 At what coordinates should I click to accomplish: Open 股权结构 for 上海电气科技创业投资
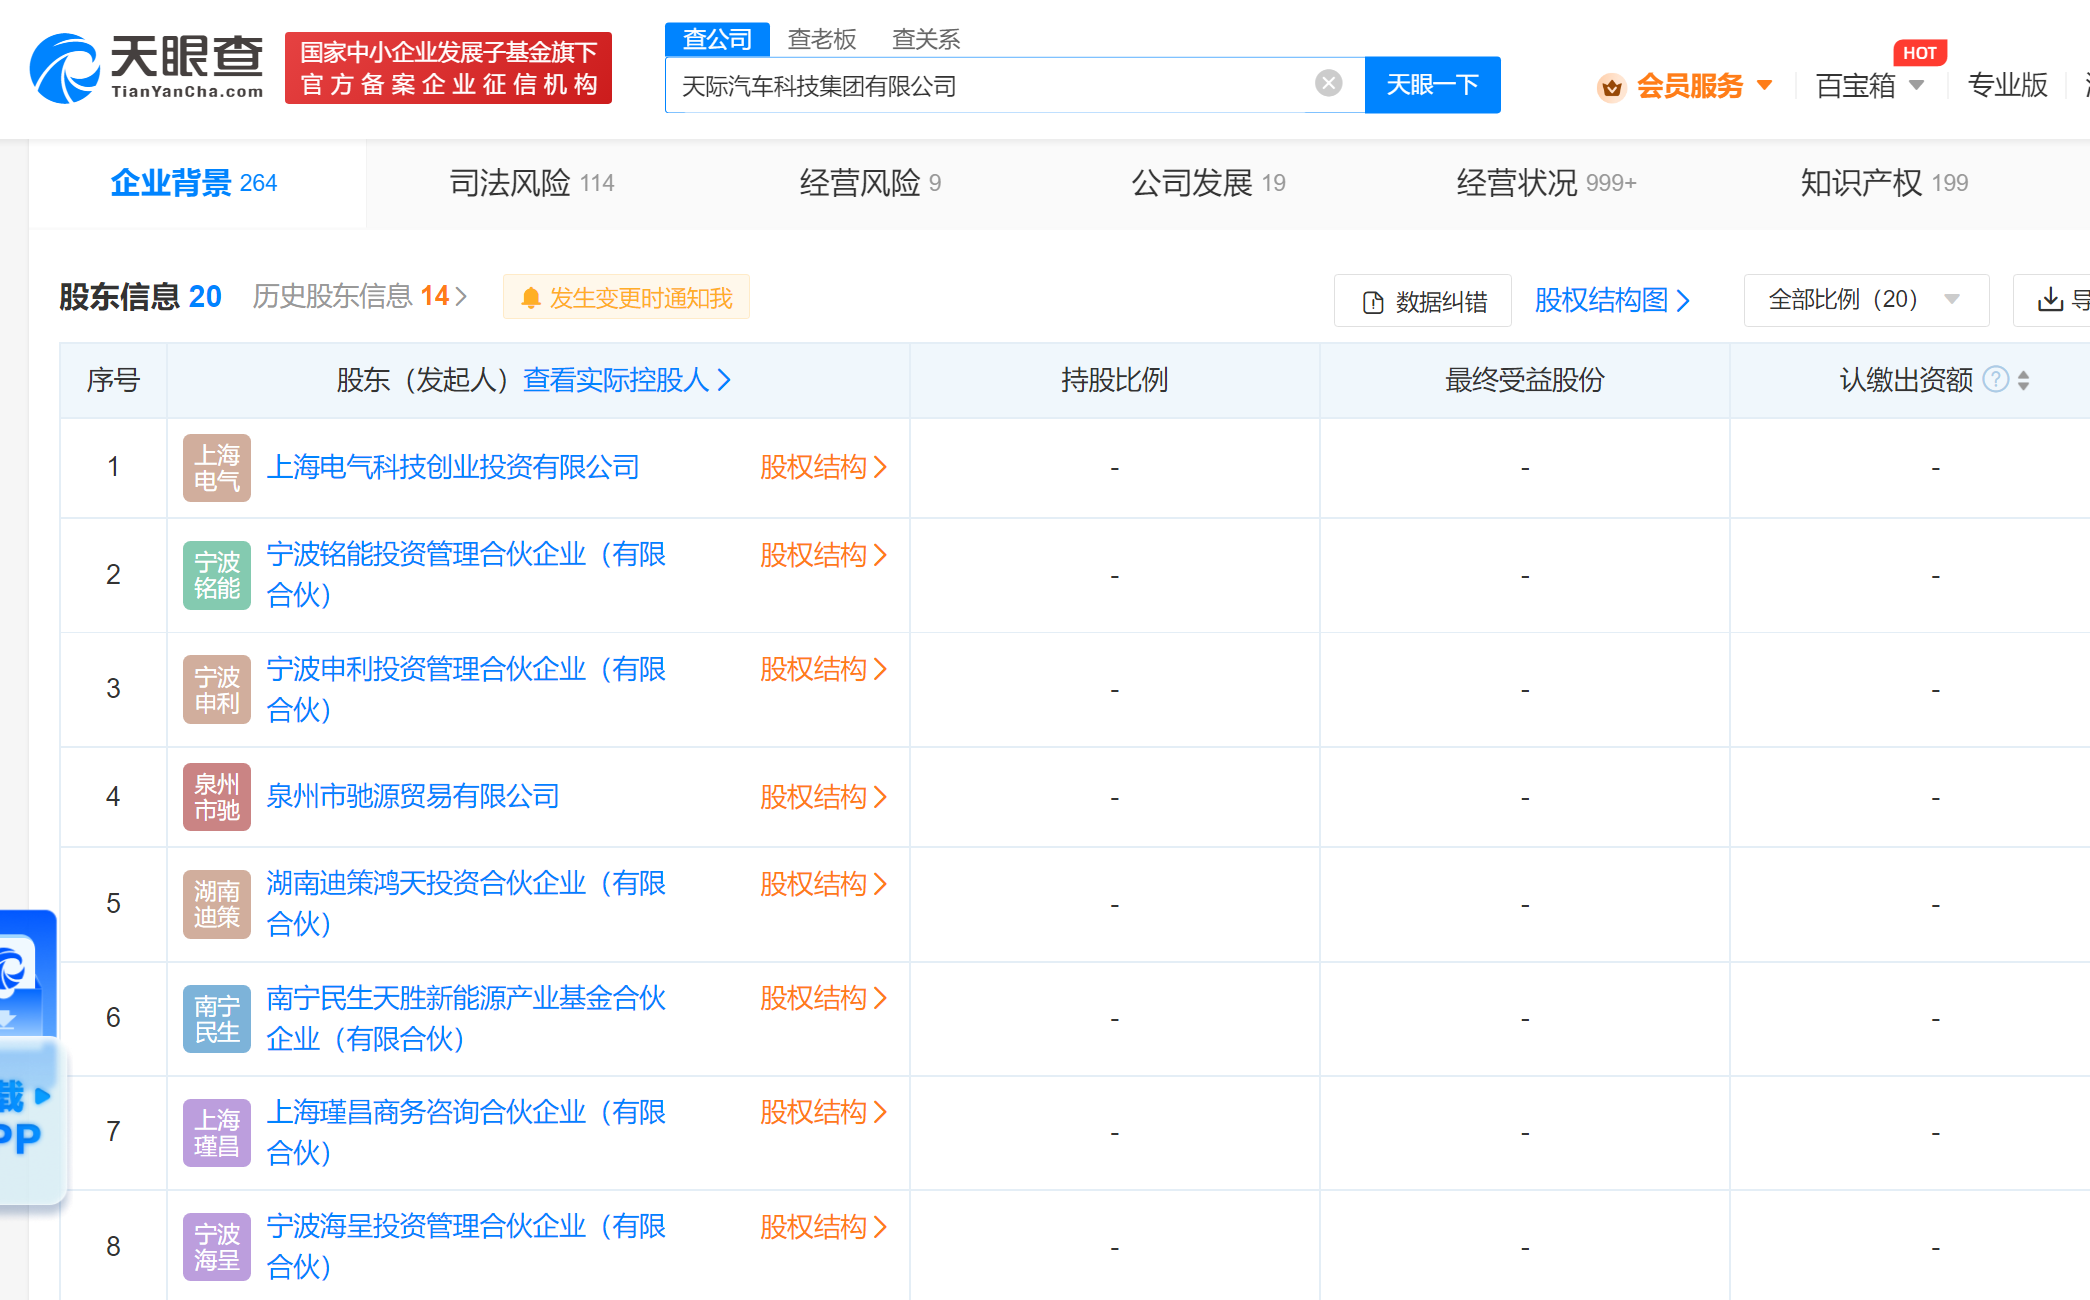823,467
